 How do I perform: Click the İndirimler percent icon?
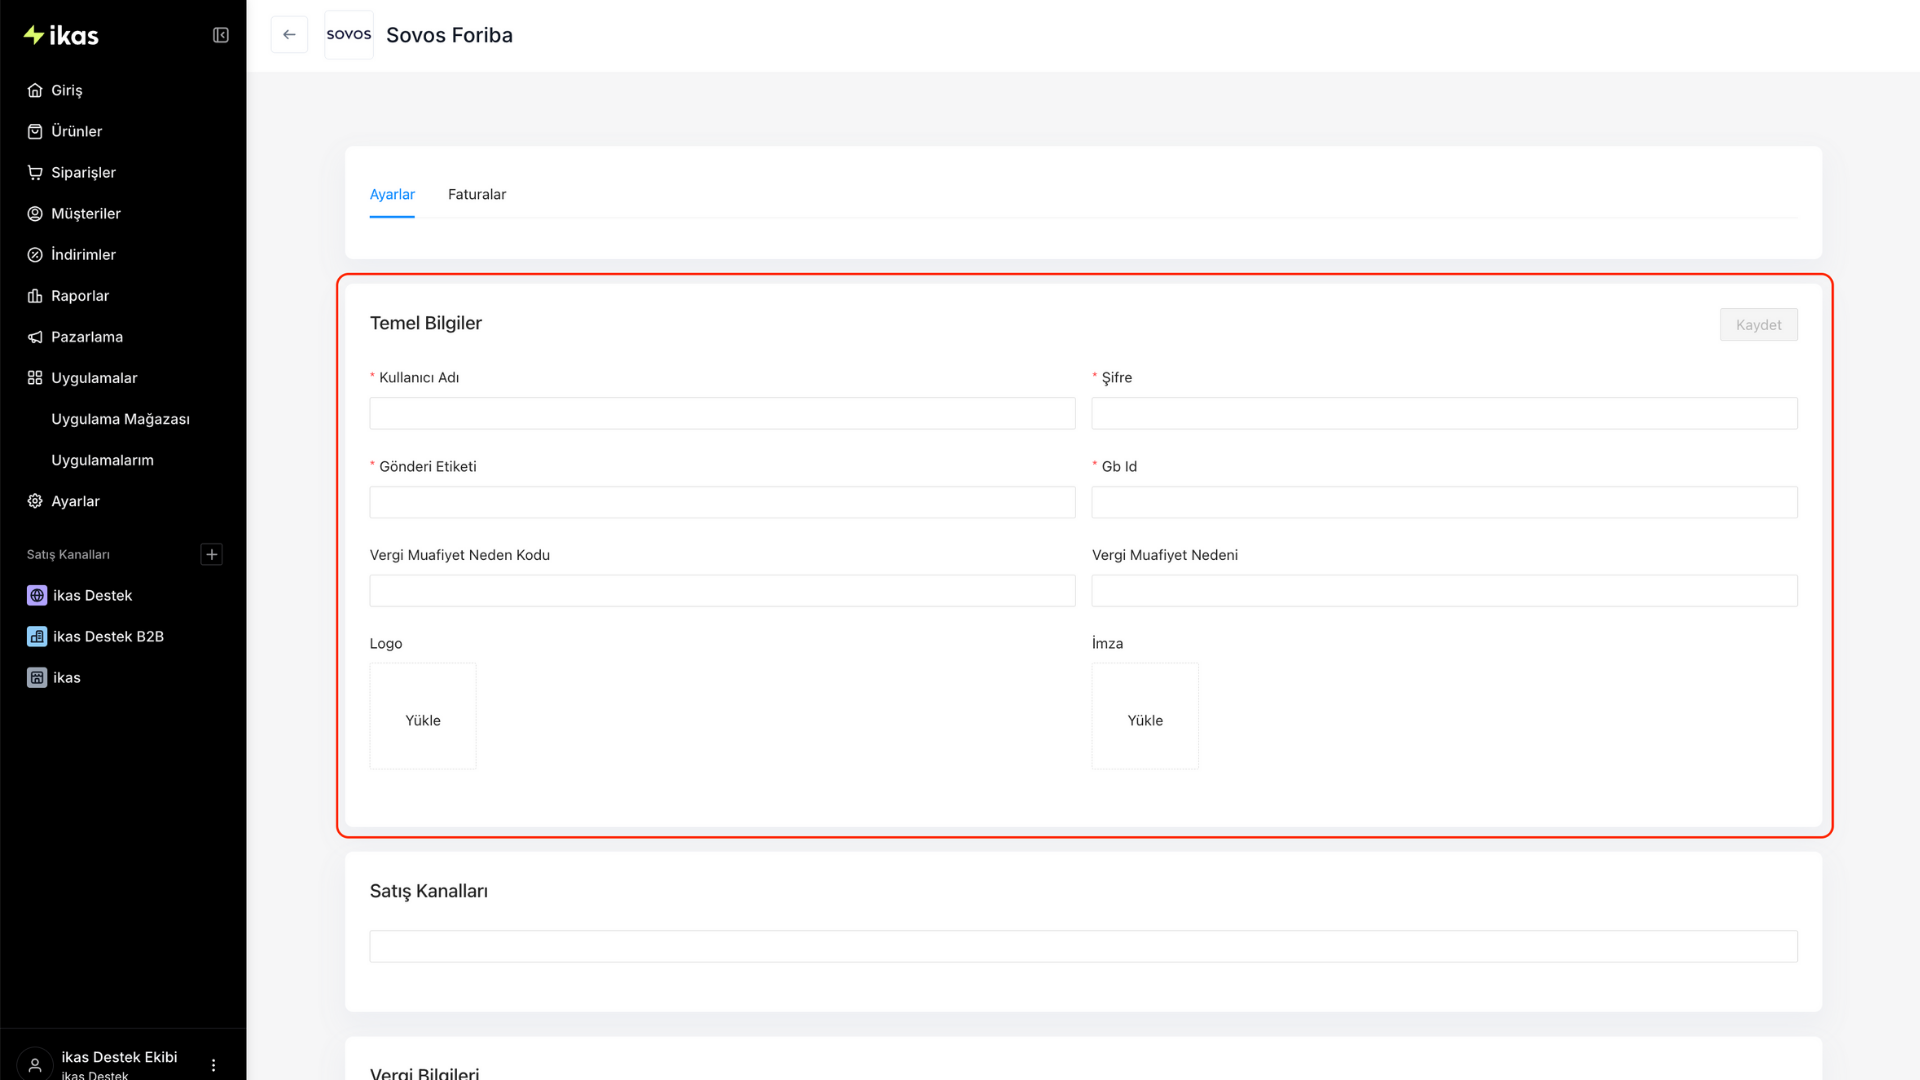[x=35, y=254]
